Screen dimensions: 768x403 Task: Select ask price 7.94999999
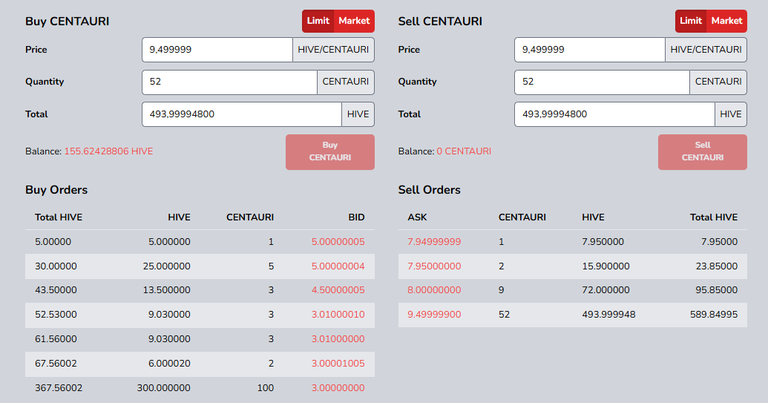(434, 242)
